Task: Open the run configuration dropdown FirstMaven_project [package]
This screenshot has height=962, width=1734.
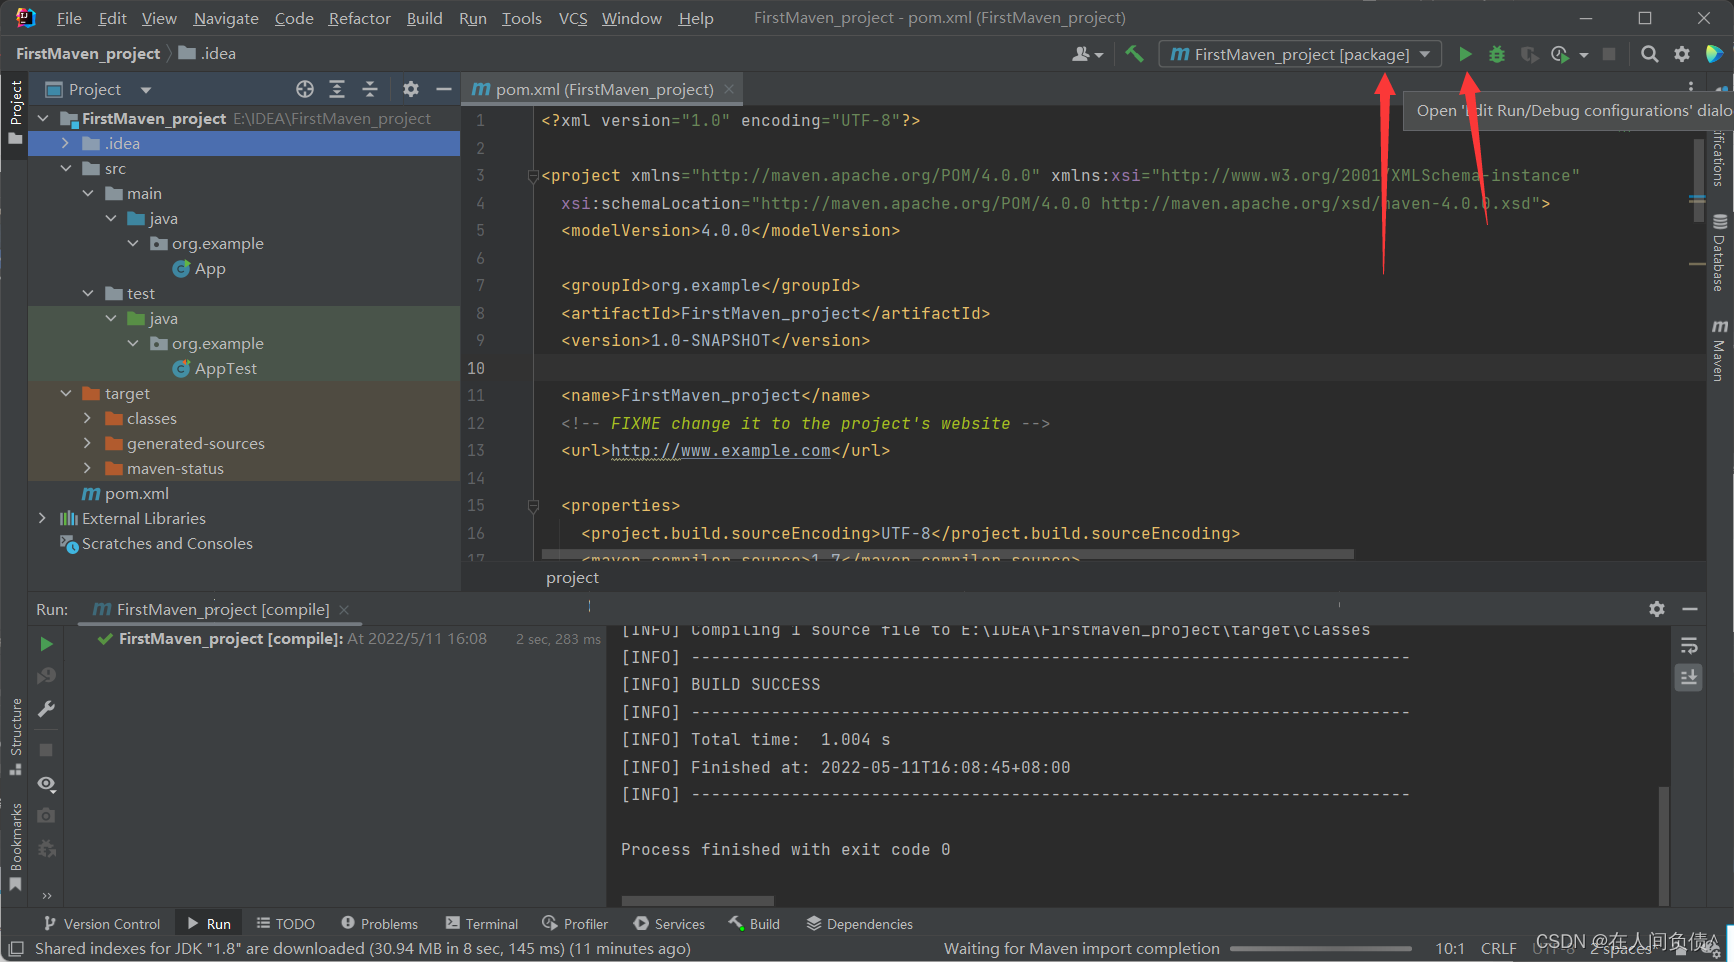Action: pos(1300,54)
